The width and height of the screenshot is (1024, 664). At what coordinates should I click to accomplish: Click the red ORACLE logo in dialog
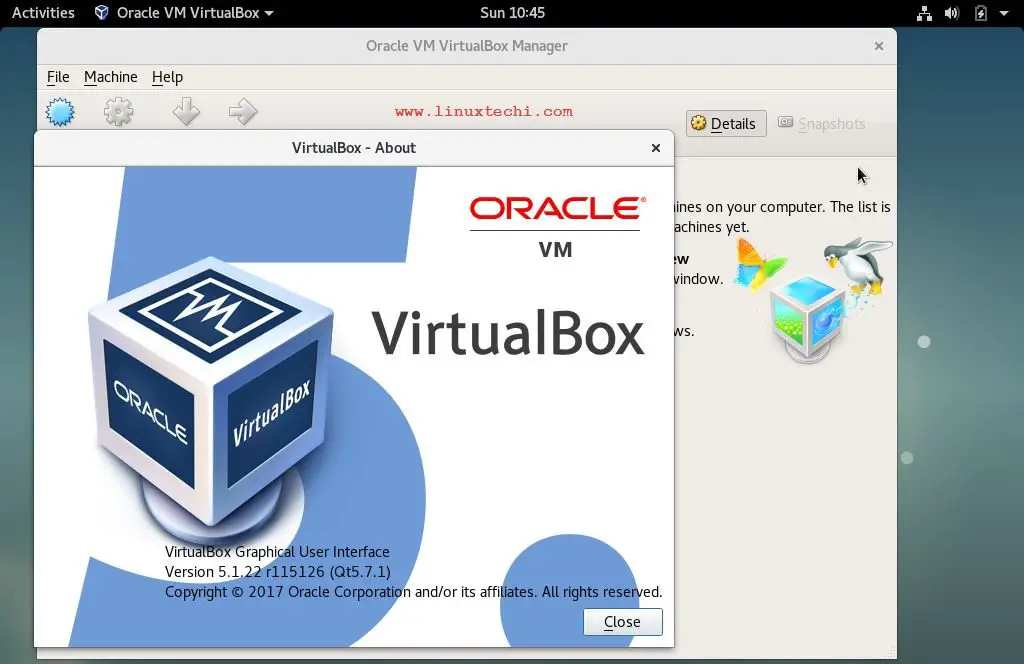pyautogui.click(x=557, y=208)
